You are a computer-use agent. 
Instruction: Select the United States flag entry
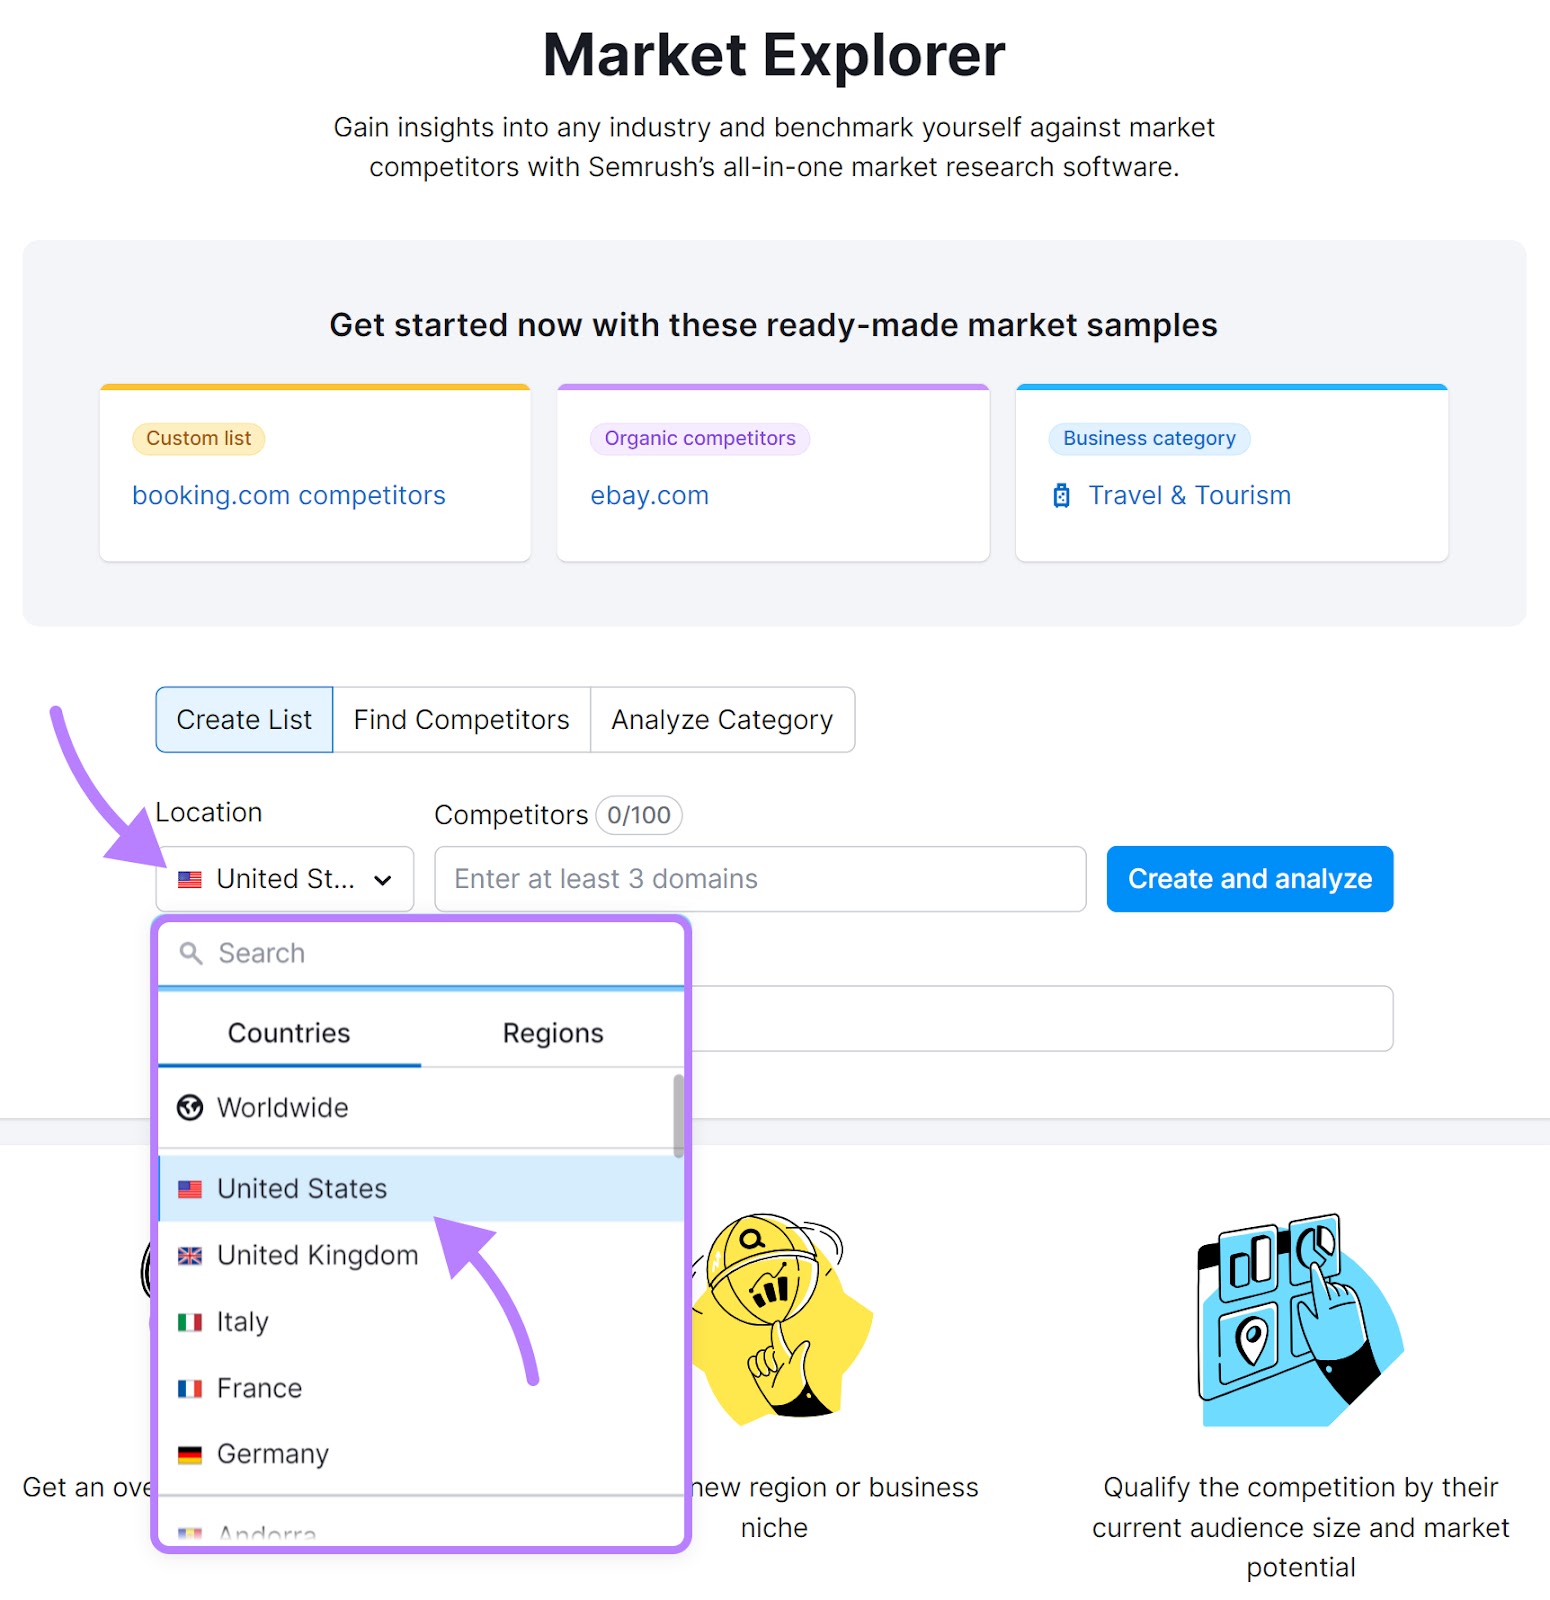coord(302,1188)
